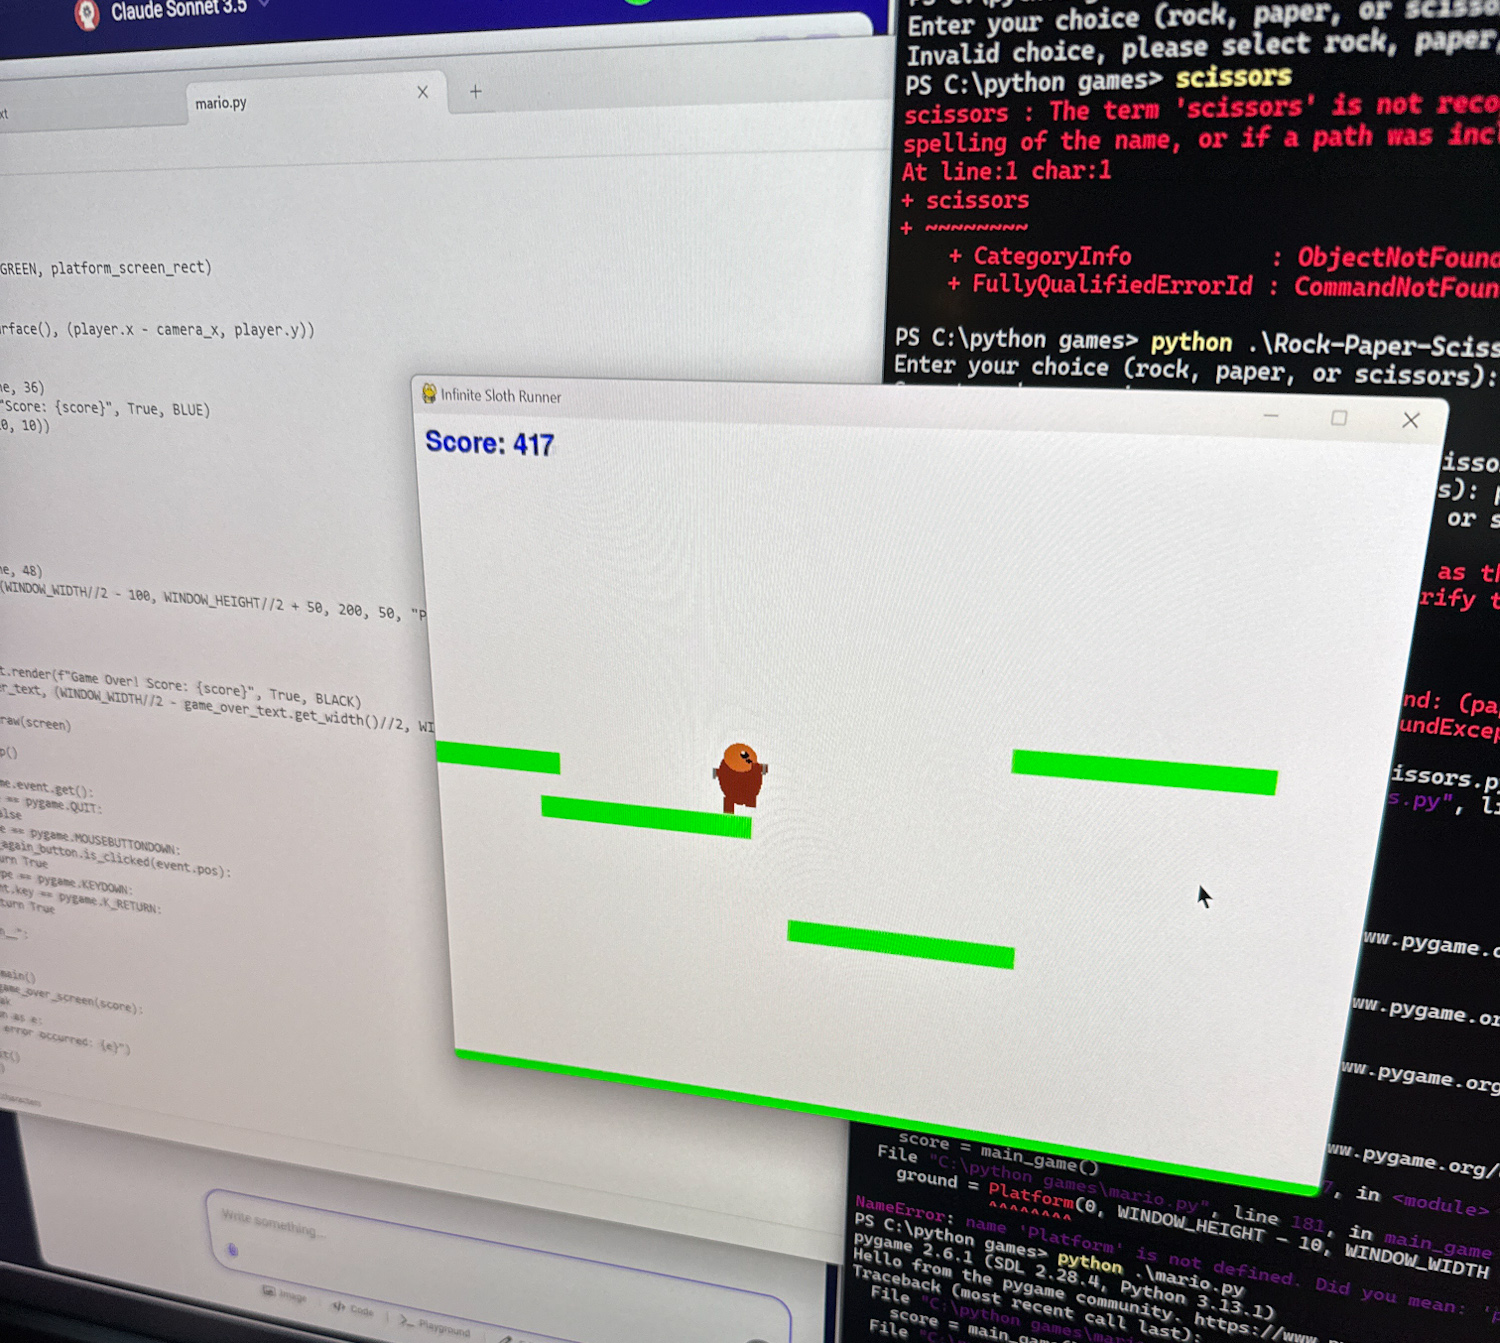Click the 'Game Over! Score: {score}' render line
Image resolution: width=1500 pixels, height=1343 pixels.
tap(180, 688)
